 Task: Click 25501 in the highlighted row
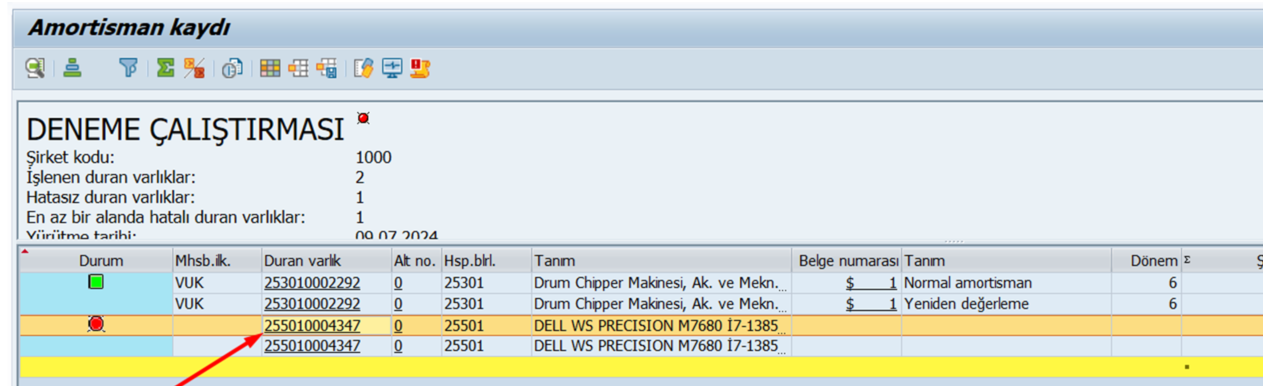coord(464,325)
